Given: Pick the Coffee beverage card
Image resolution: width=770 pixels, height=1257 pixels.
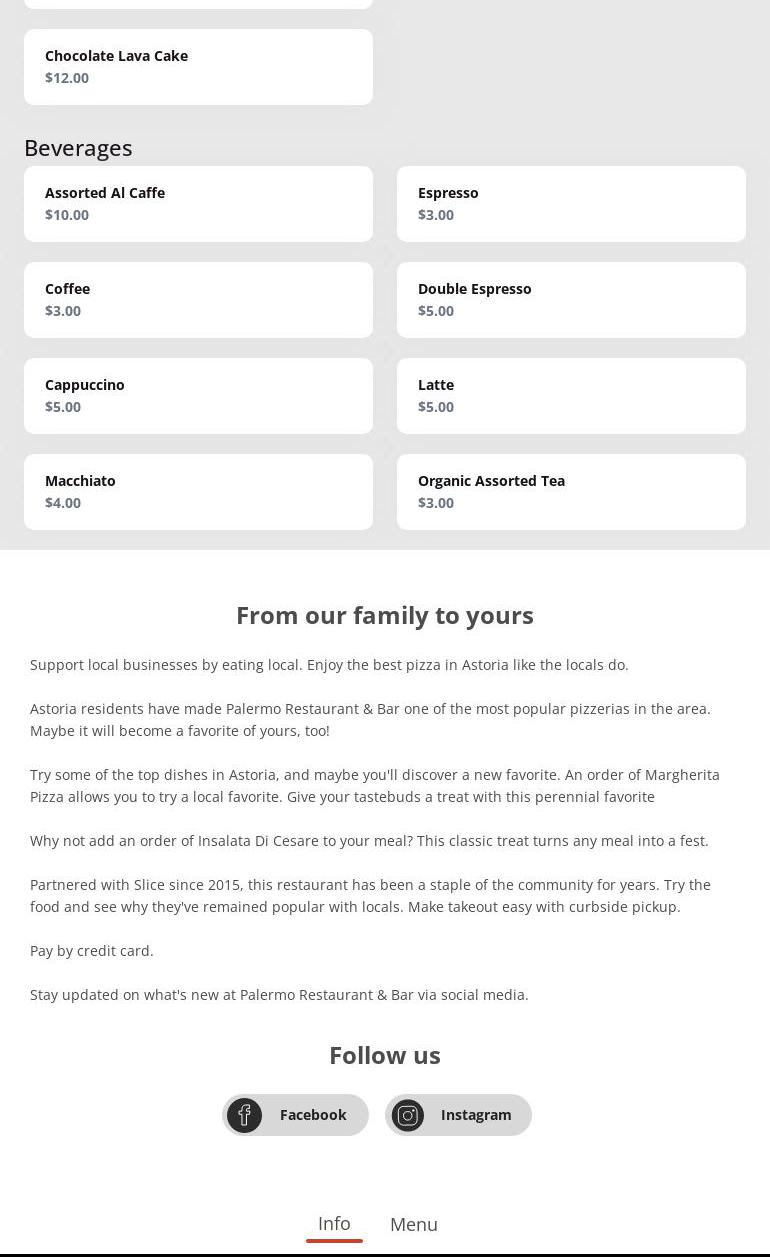Looking at the screenshot, I should point(198,300).
